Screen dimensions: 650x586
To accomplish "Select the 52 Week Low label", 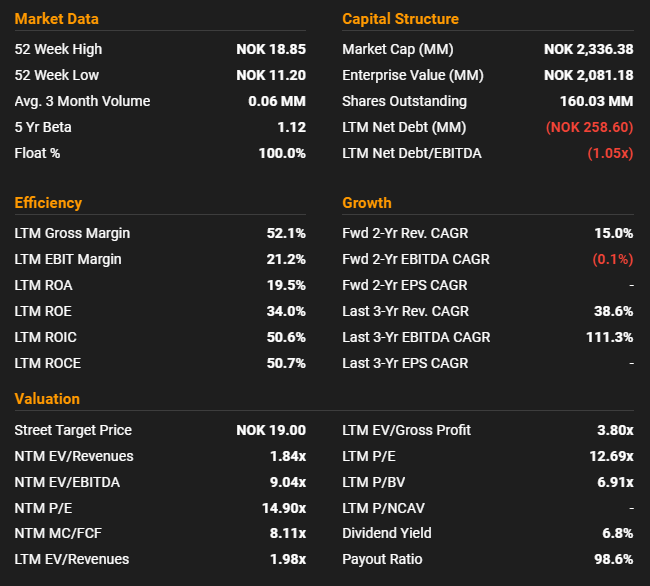I will click(x=57, y=75).
